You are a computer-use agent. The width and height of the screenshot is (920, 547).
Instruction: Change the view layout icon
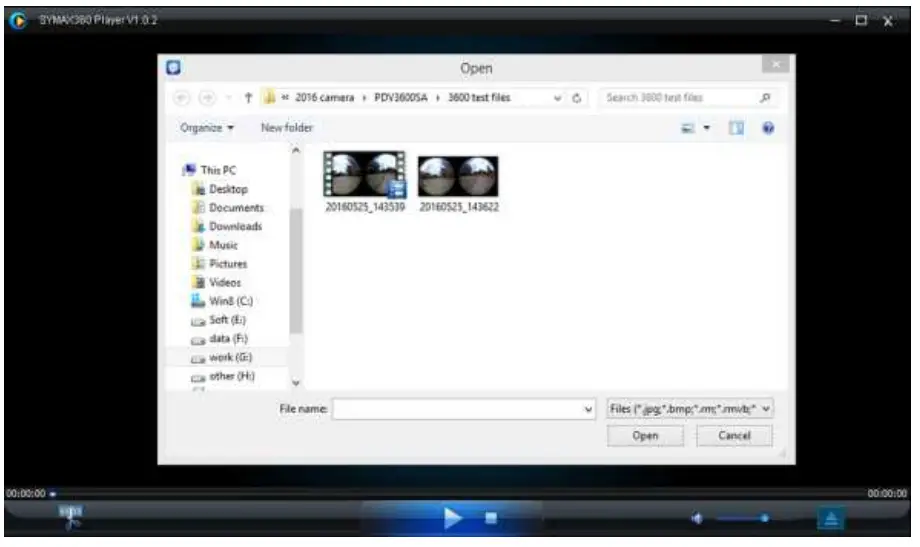pyautogui.click(x=688, y=128)
